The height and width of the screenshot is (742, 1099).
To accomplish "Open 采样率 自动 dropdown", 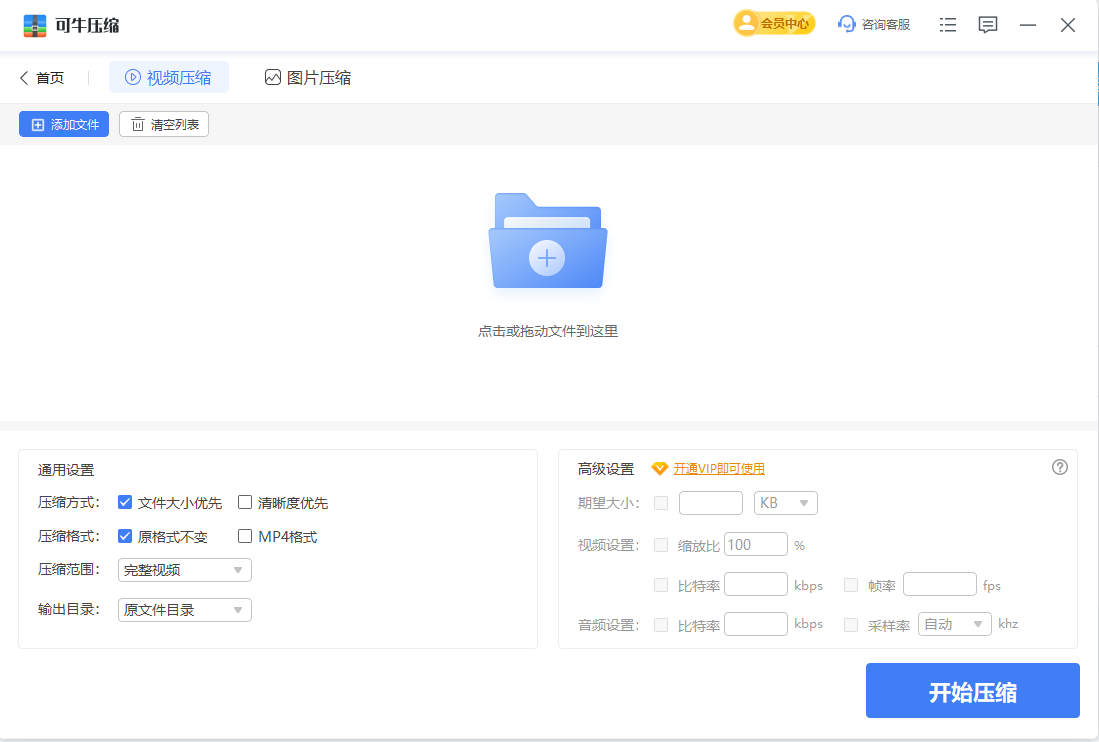I will click(x=955, y=624).
